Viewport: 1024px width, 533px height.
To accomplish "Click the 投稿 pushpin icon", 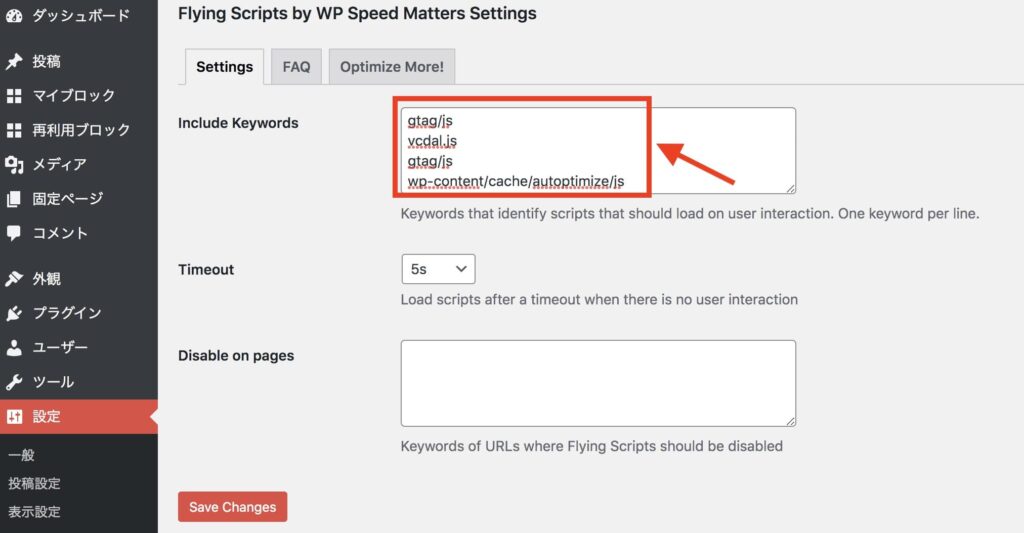I will [14, 61].
